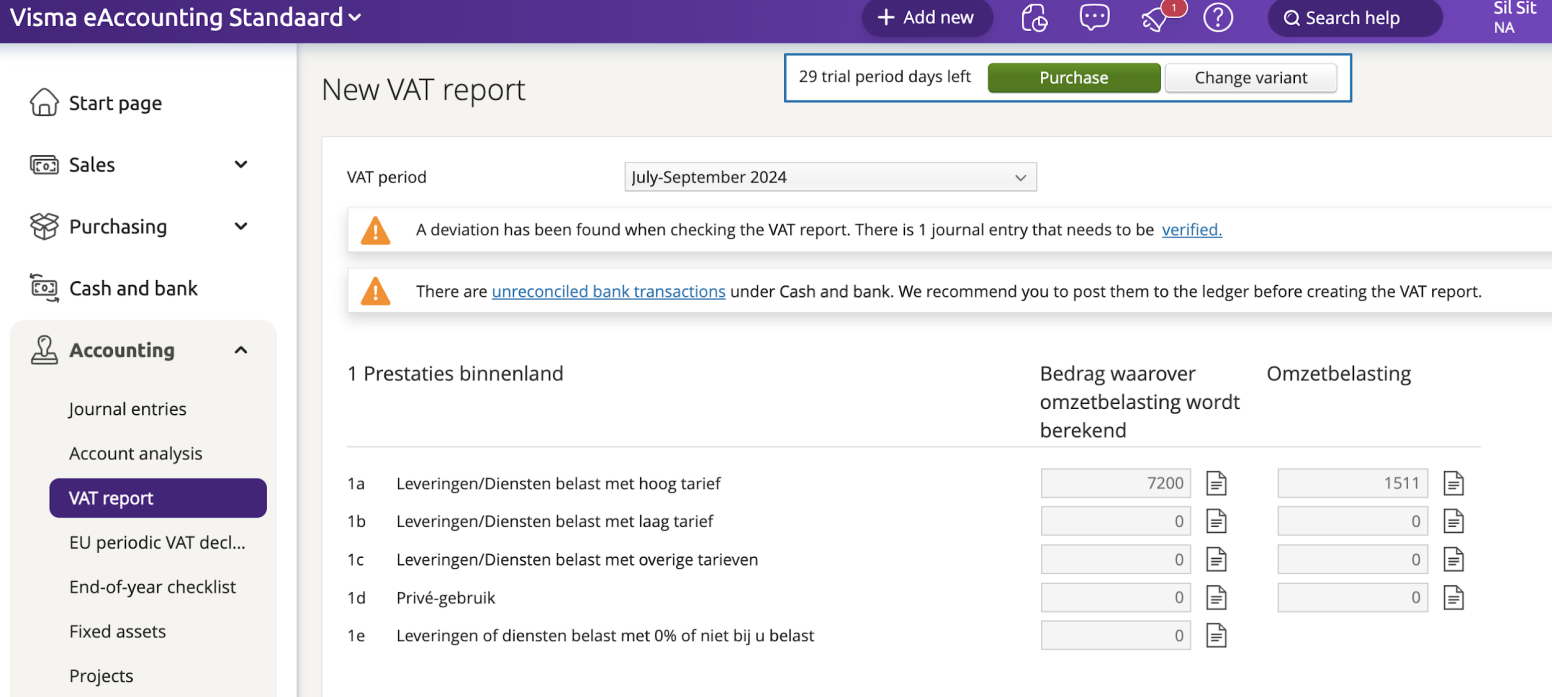
Task: Click the Cash and bank icon
Action: tap(42, 288)
